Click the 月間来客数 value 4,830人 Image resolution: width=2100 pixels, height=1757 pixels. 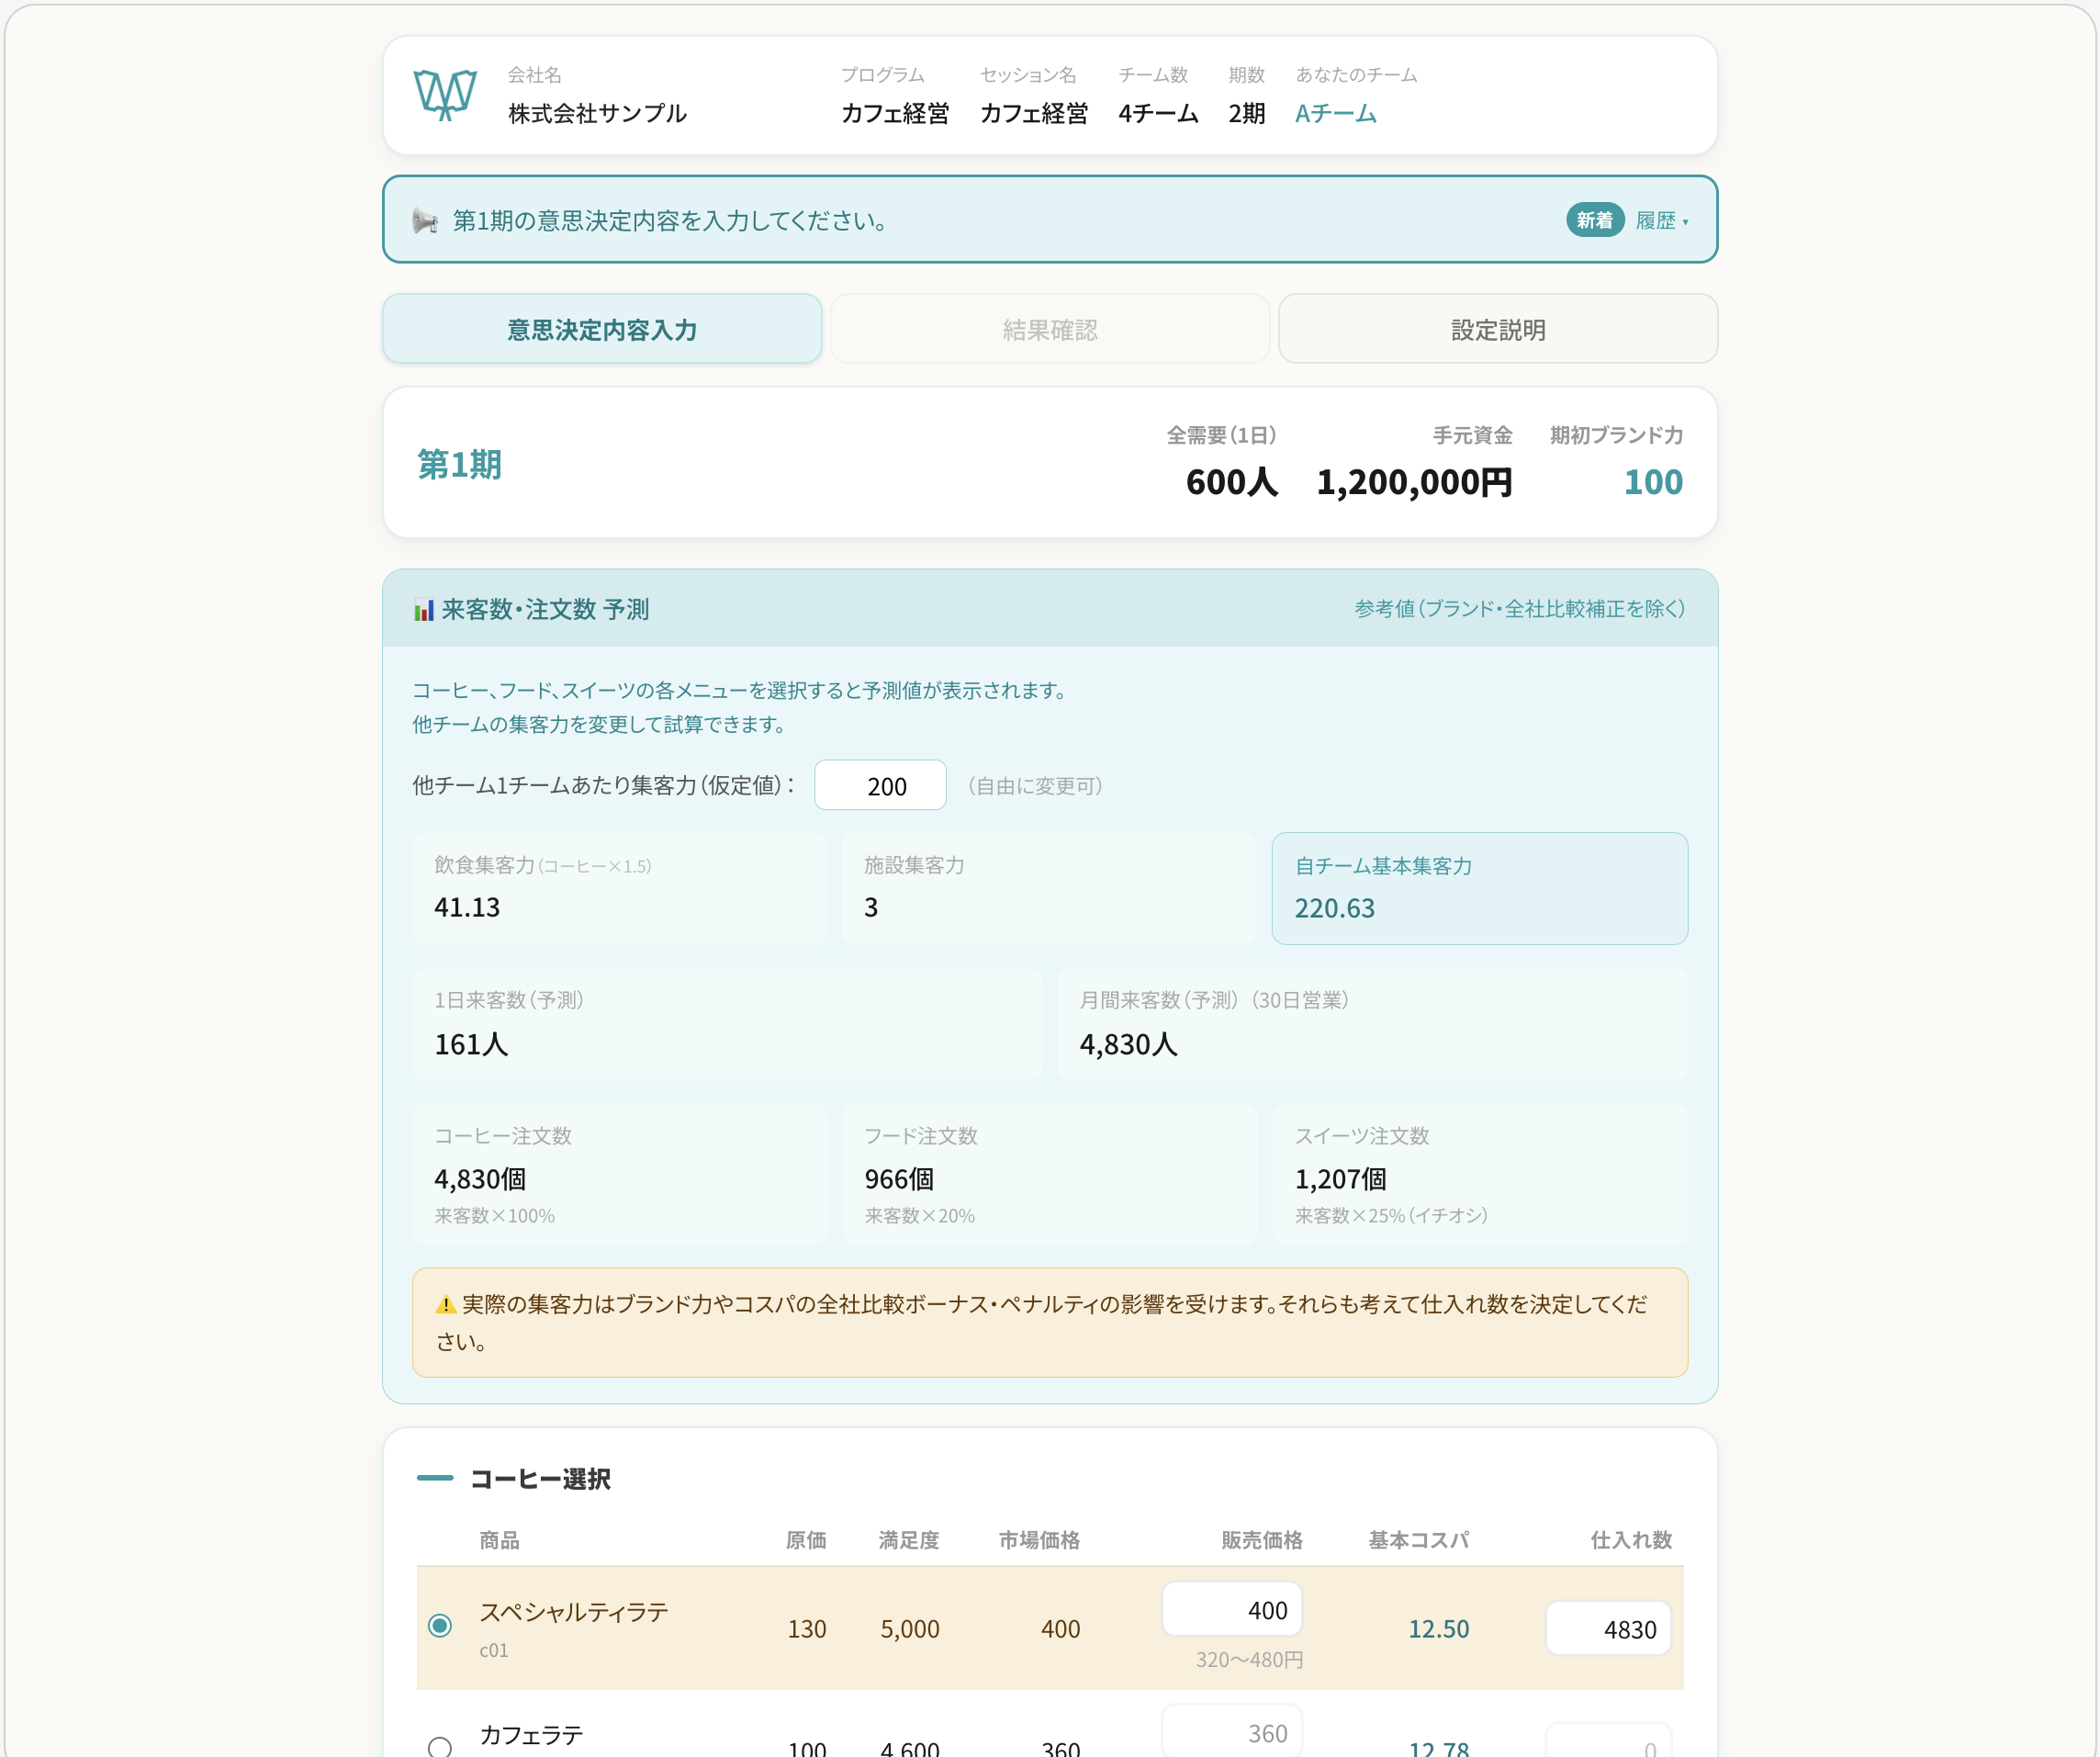pos(1128,1044)
